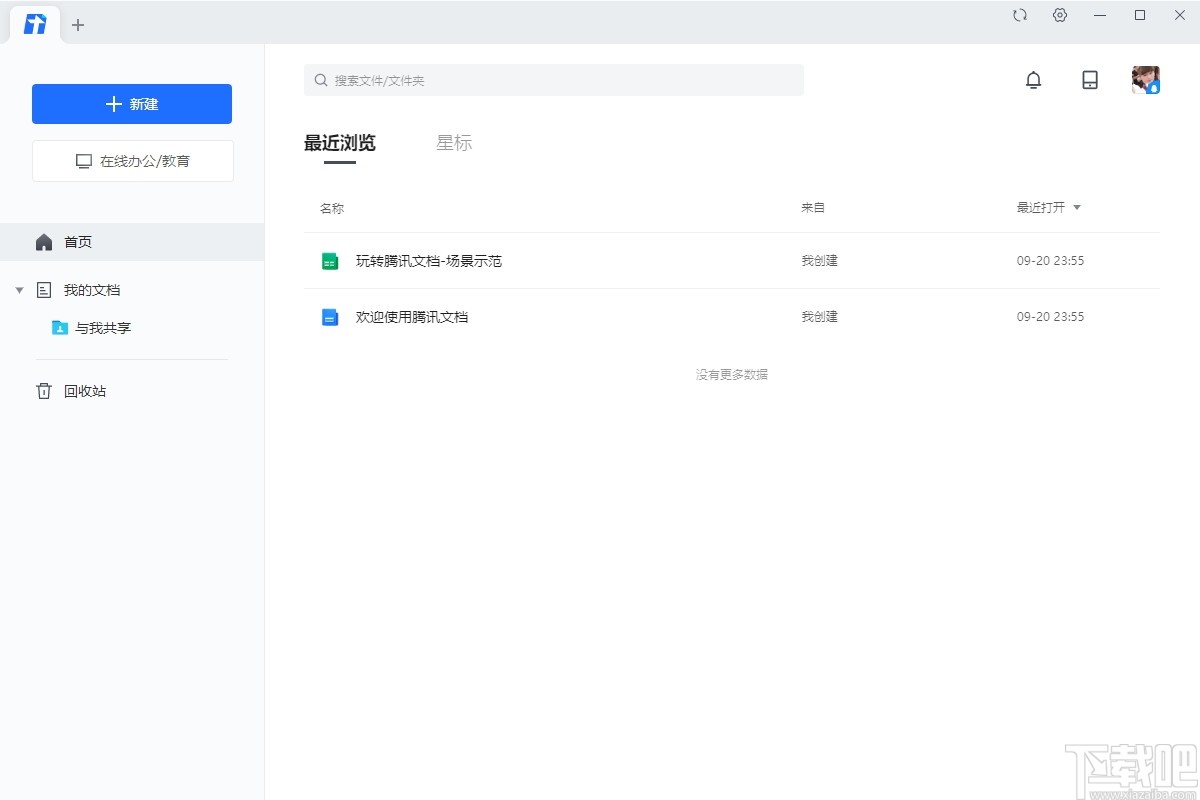Open your profile avatar
Image resolution: width=1200 pixels, height=800 pixels.
[x=1144, y=79]
